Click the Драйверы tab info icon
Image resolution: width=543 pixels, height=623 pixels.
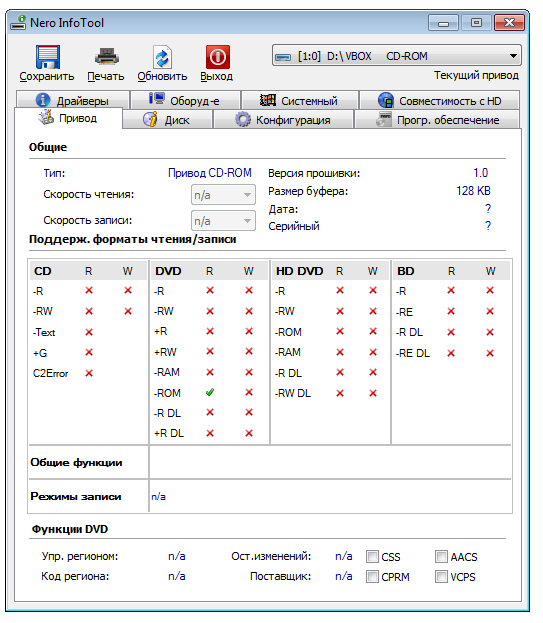[x=43, y=100]
